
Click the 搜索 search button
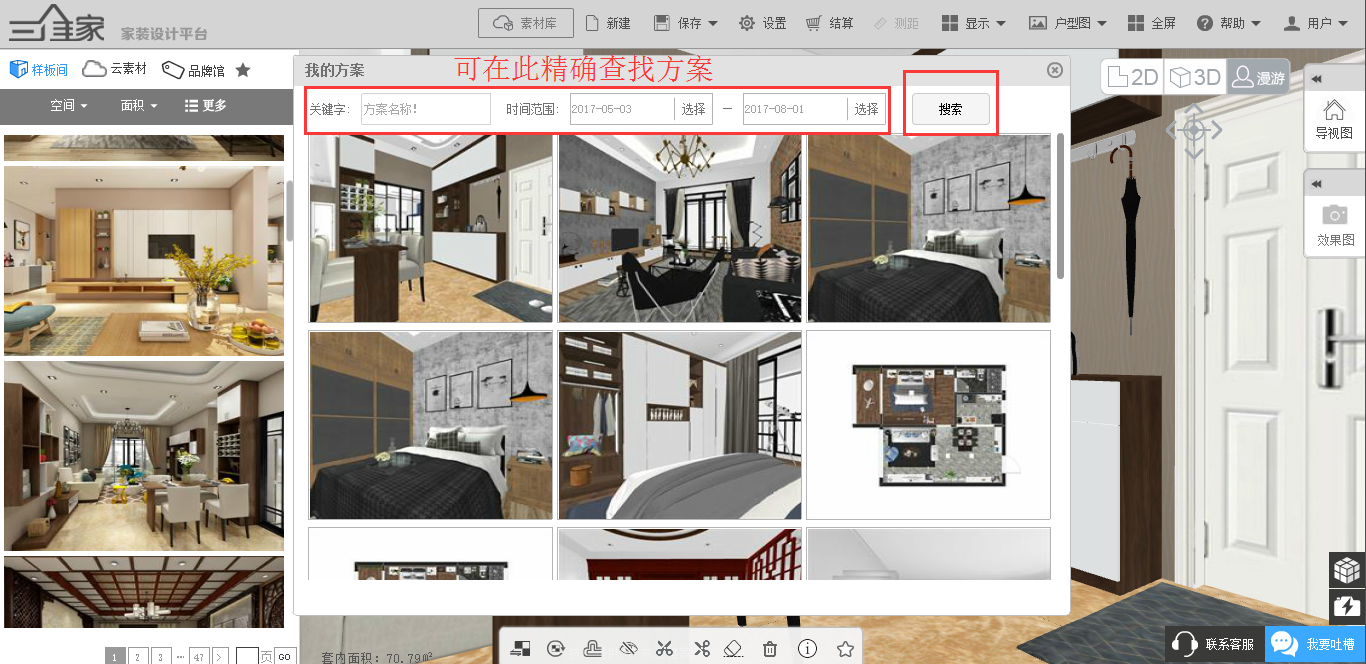[950, 109]
